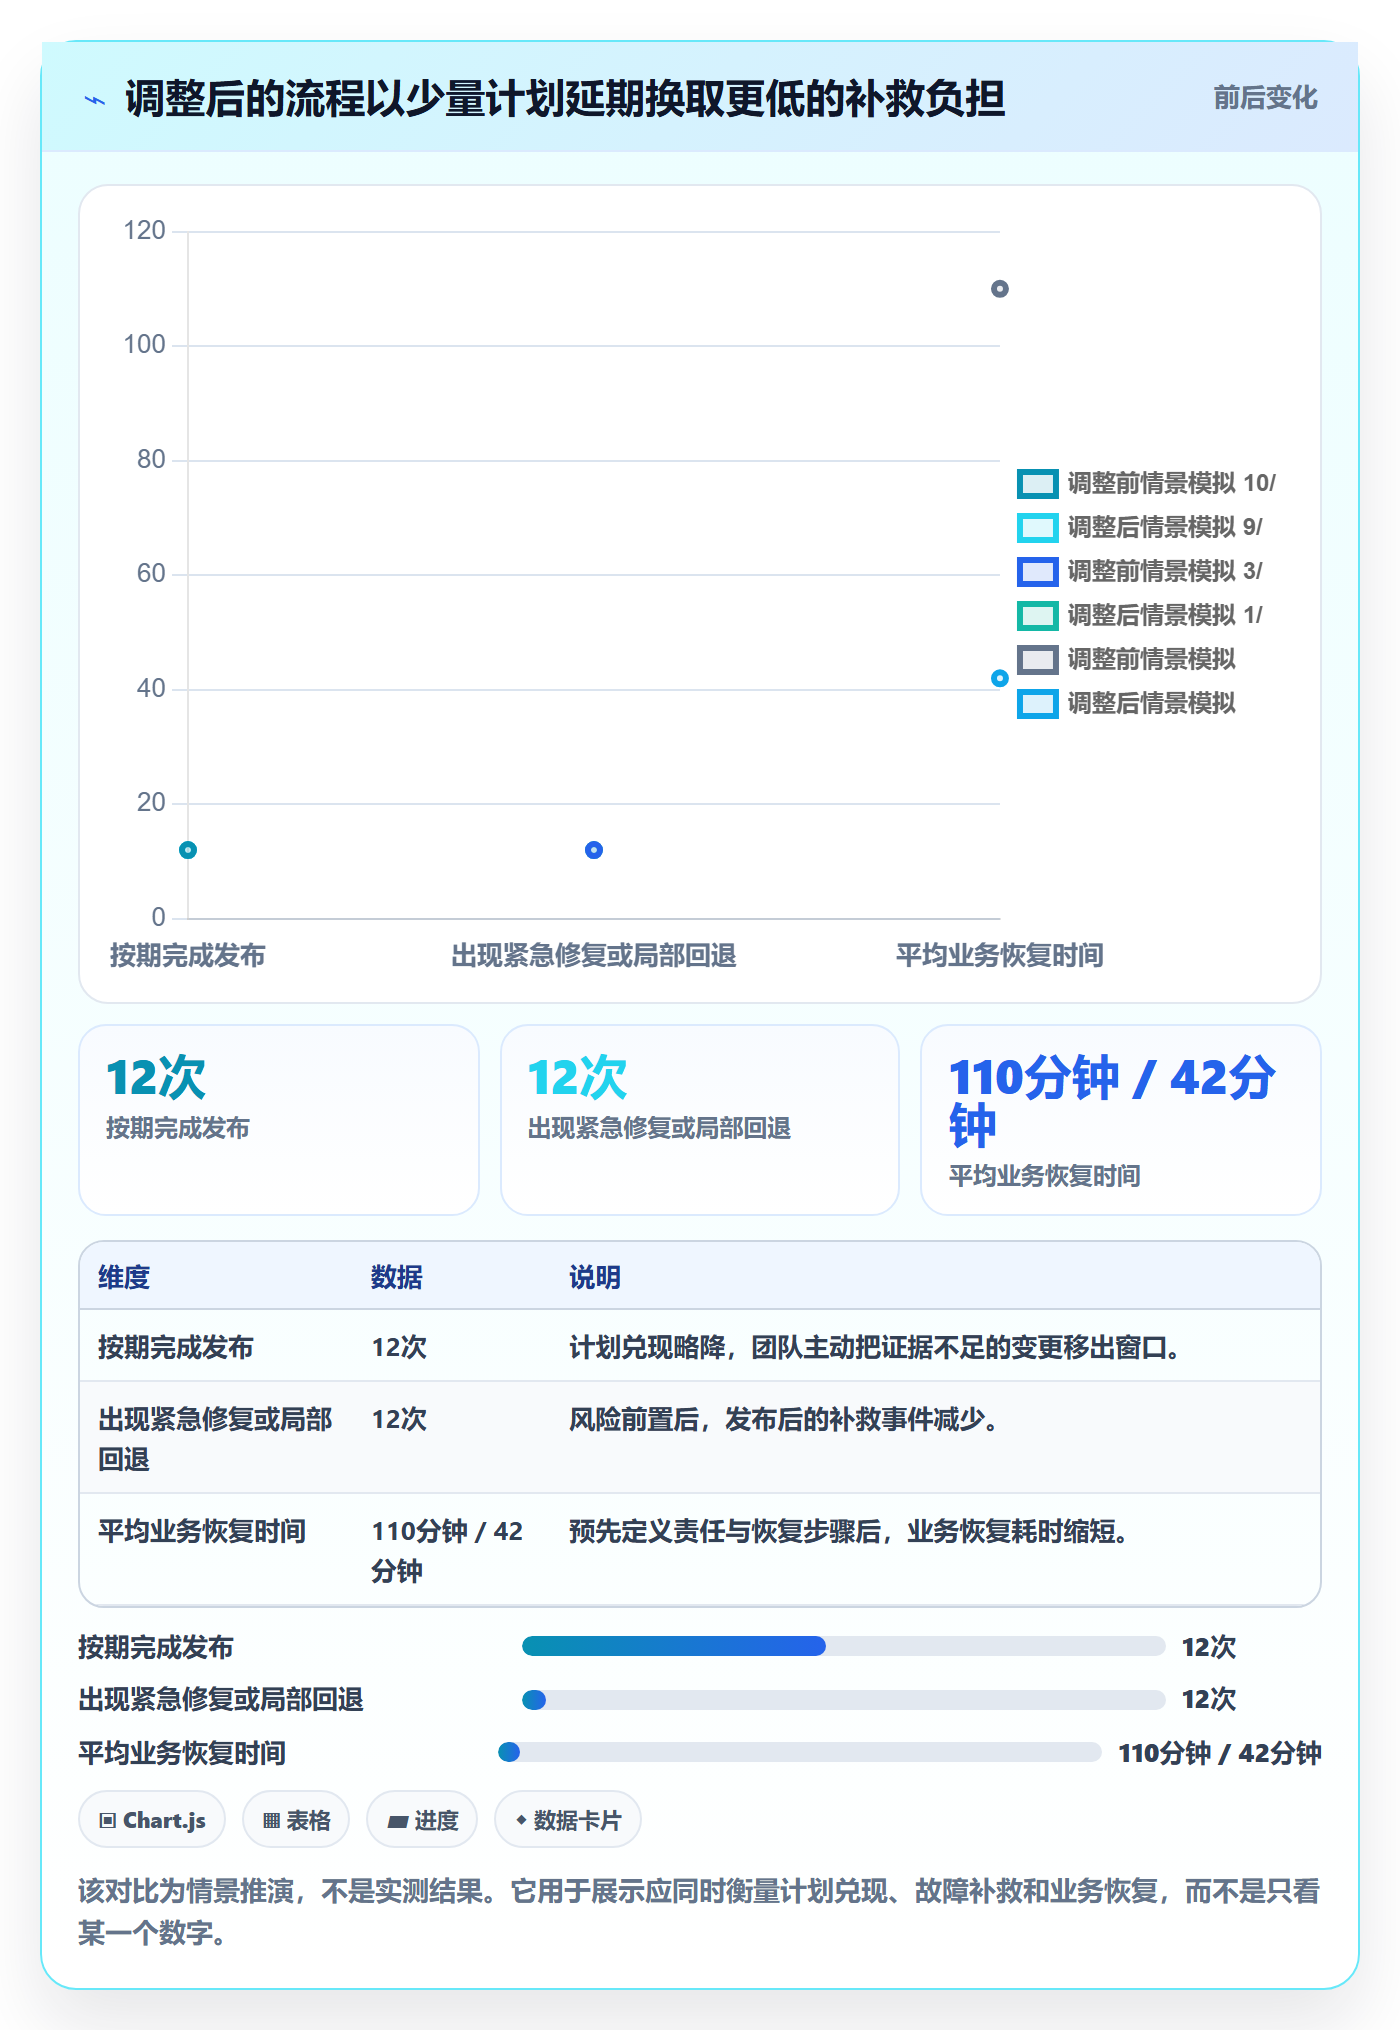The width and height of the screenshot is (1400, 2030).
Task: Click the teal data point above 按期完成发布
Action: coord(188,850)
